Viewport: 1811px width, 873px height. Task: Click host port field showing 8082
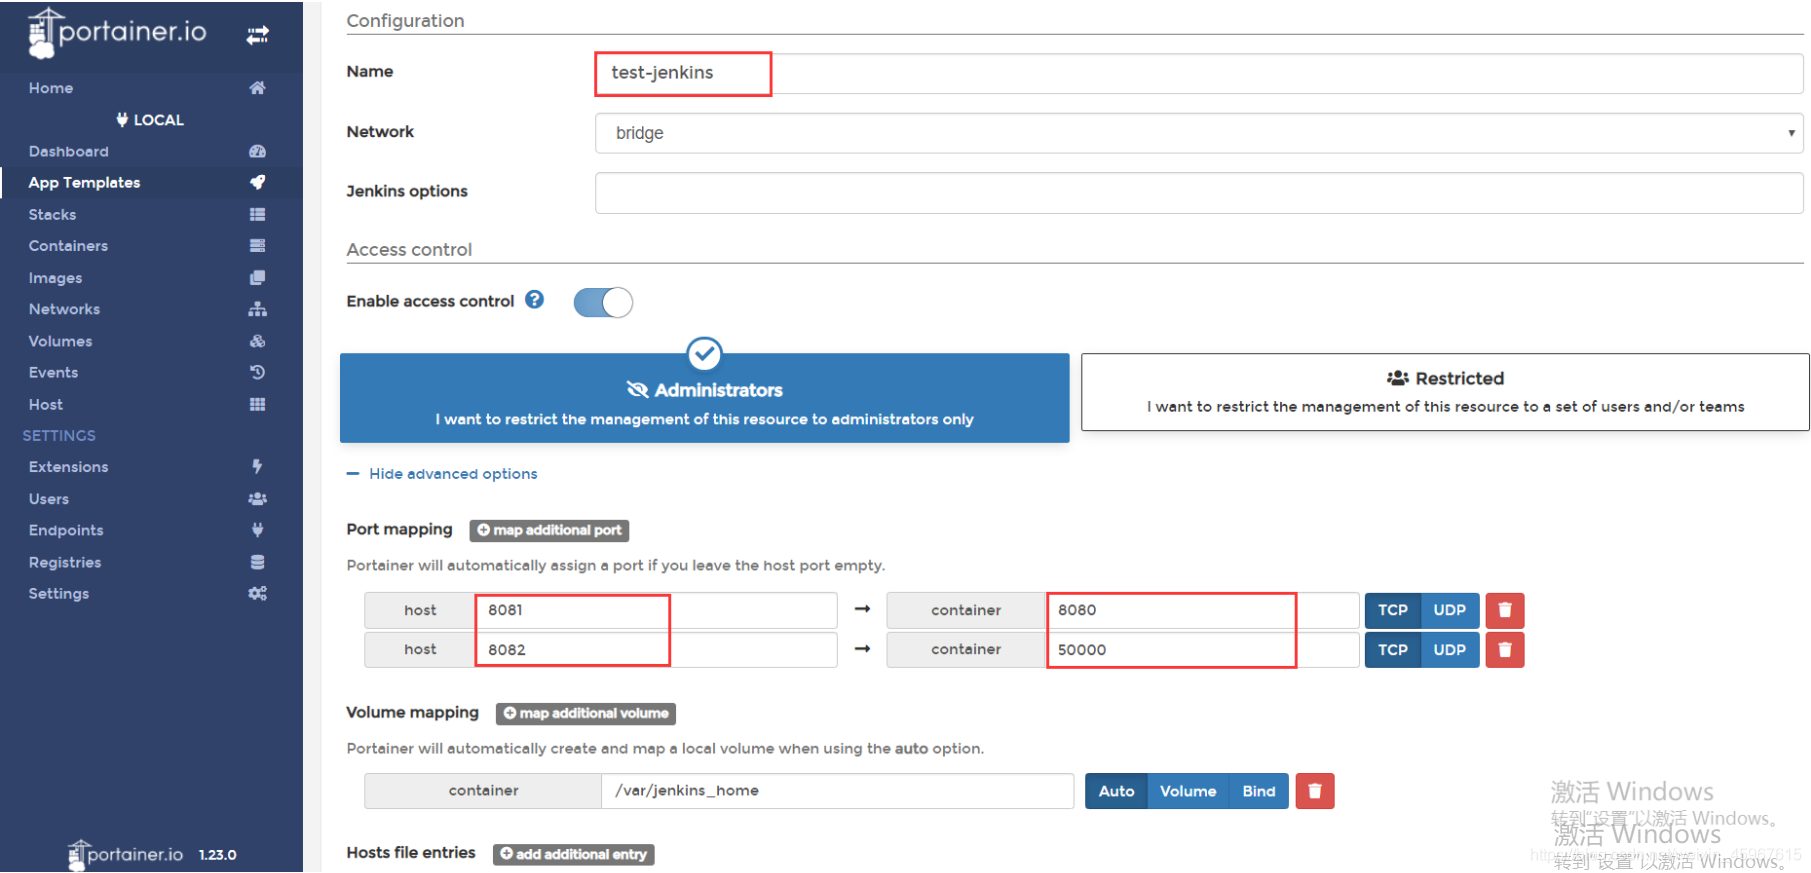pos(656,650)
